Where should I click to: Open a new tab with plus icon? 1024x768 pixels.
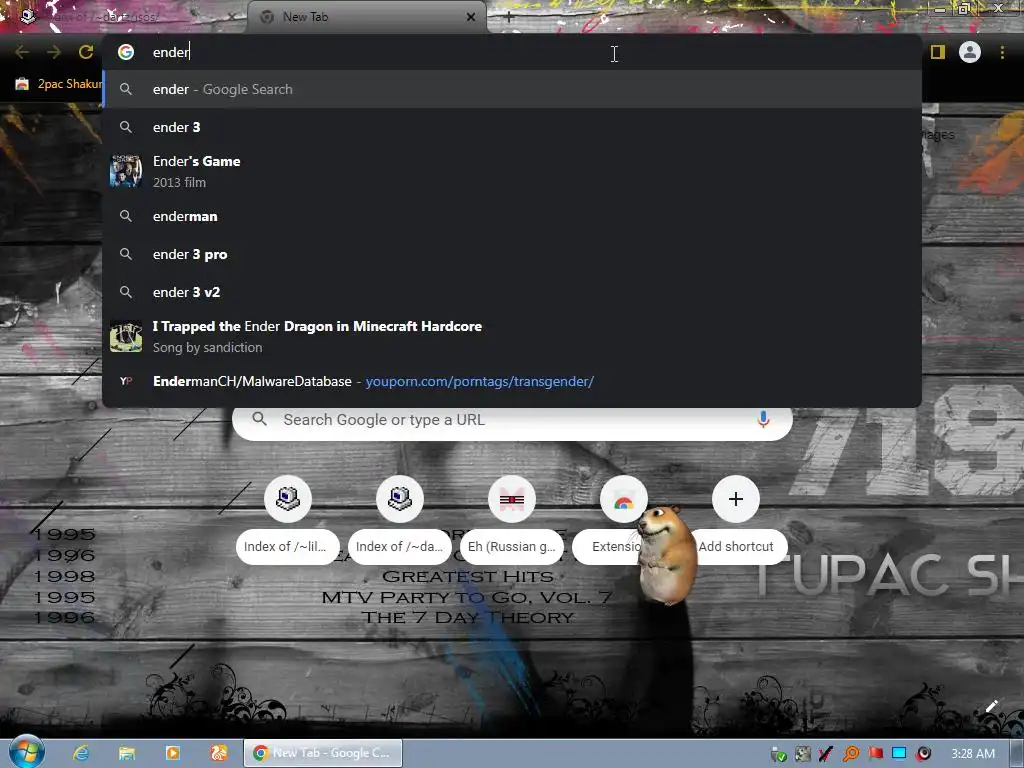pos(509,18)
